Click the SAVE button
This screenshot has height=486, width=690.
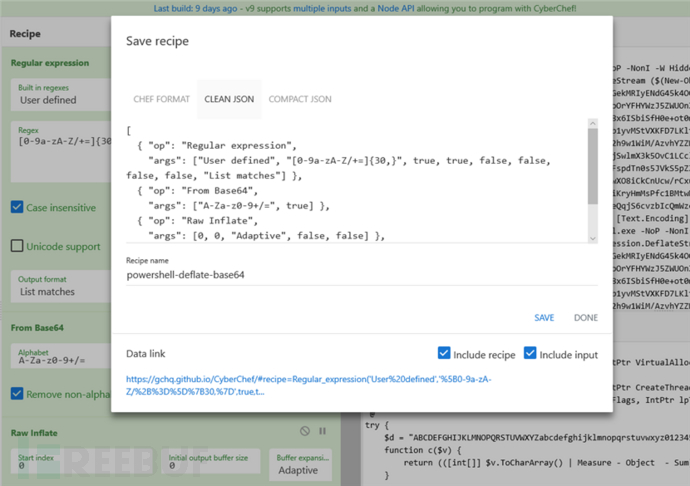pos(544,318)
